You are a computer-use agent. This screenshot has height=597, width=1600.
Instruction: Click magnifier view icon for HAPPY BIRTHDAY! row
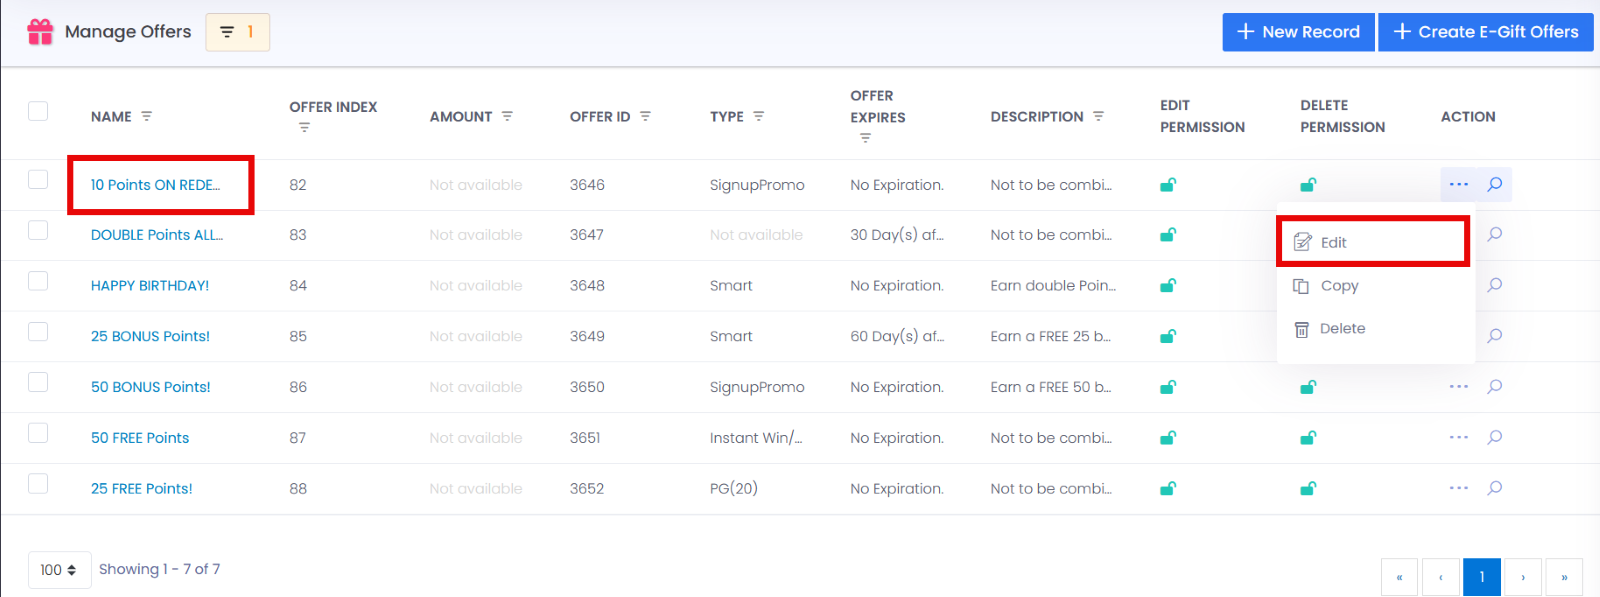coord(1495,286)
